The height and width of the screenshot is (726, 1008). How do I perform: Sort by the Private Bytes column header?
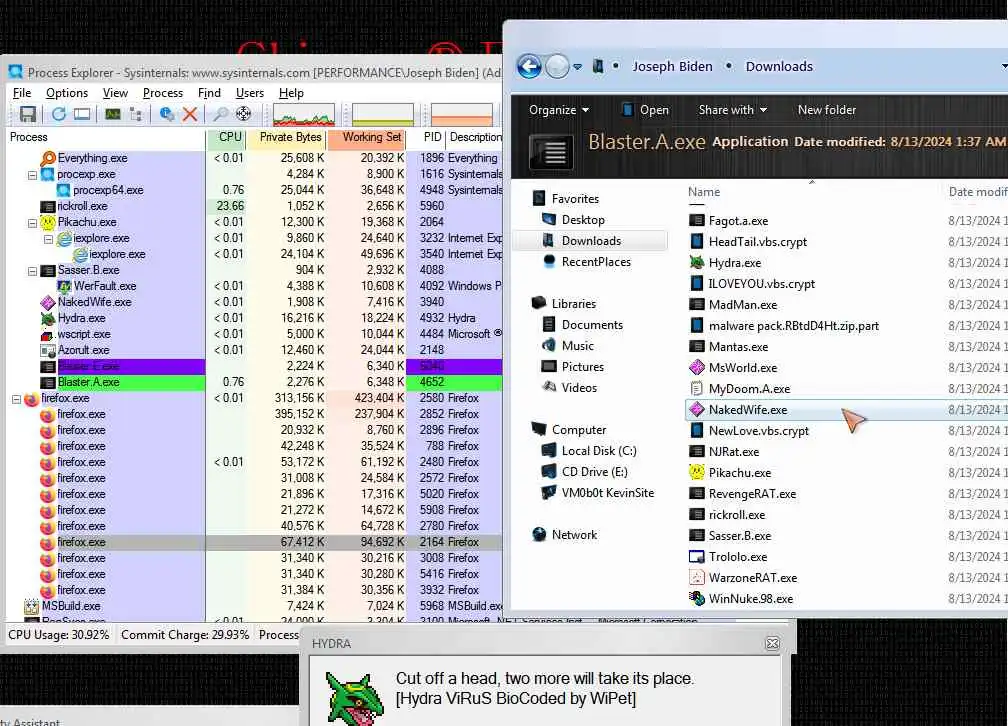[288, 137]
